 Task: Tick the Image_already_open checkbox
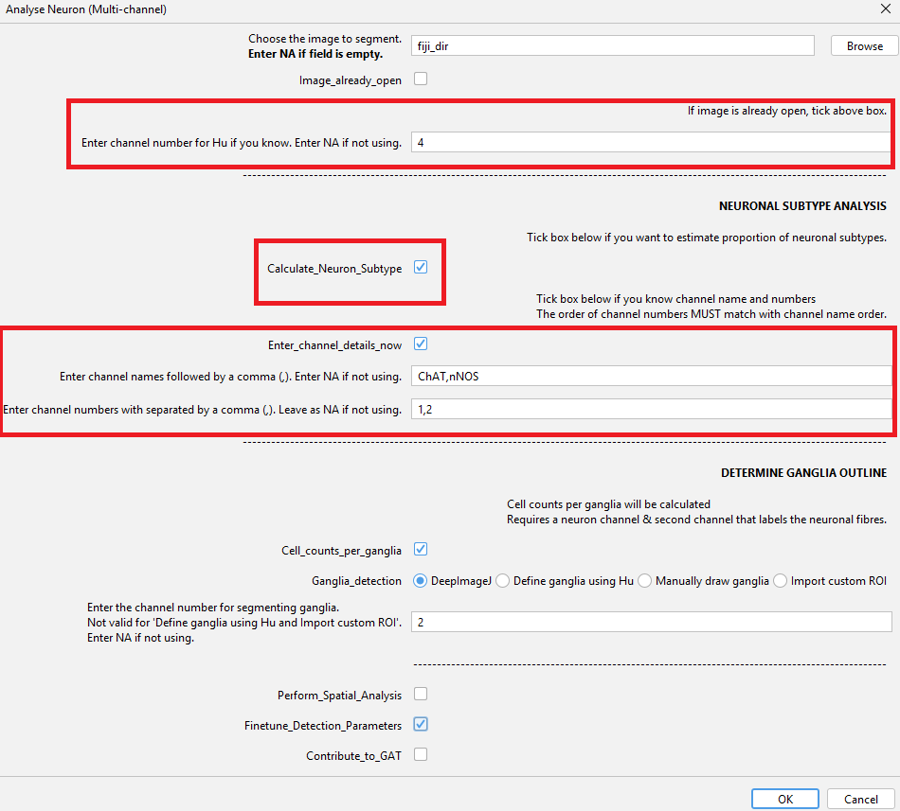421,79
